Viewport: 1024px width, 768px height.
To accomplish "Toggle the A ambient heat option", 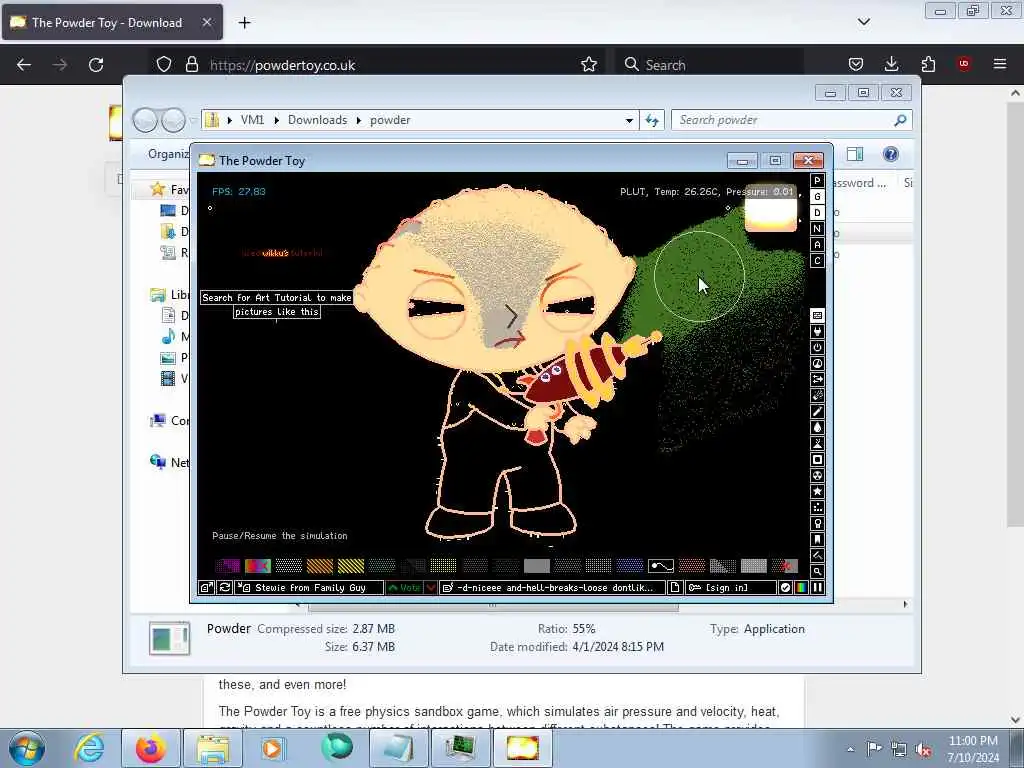I will click(x=817, y=245).
